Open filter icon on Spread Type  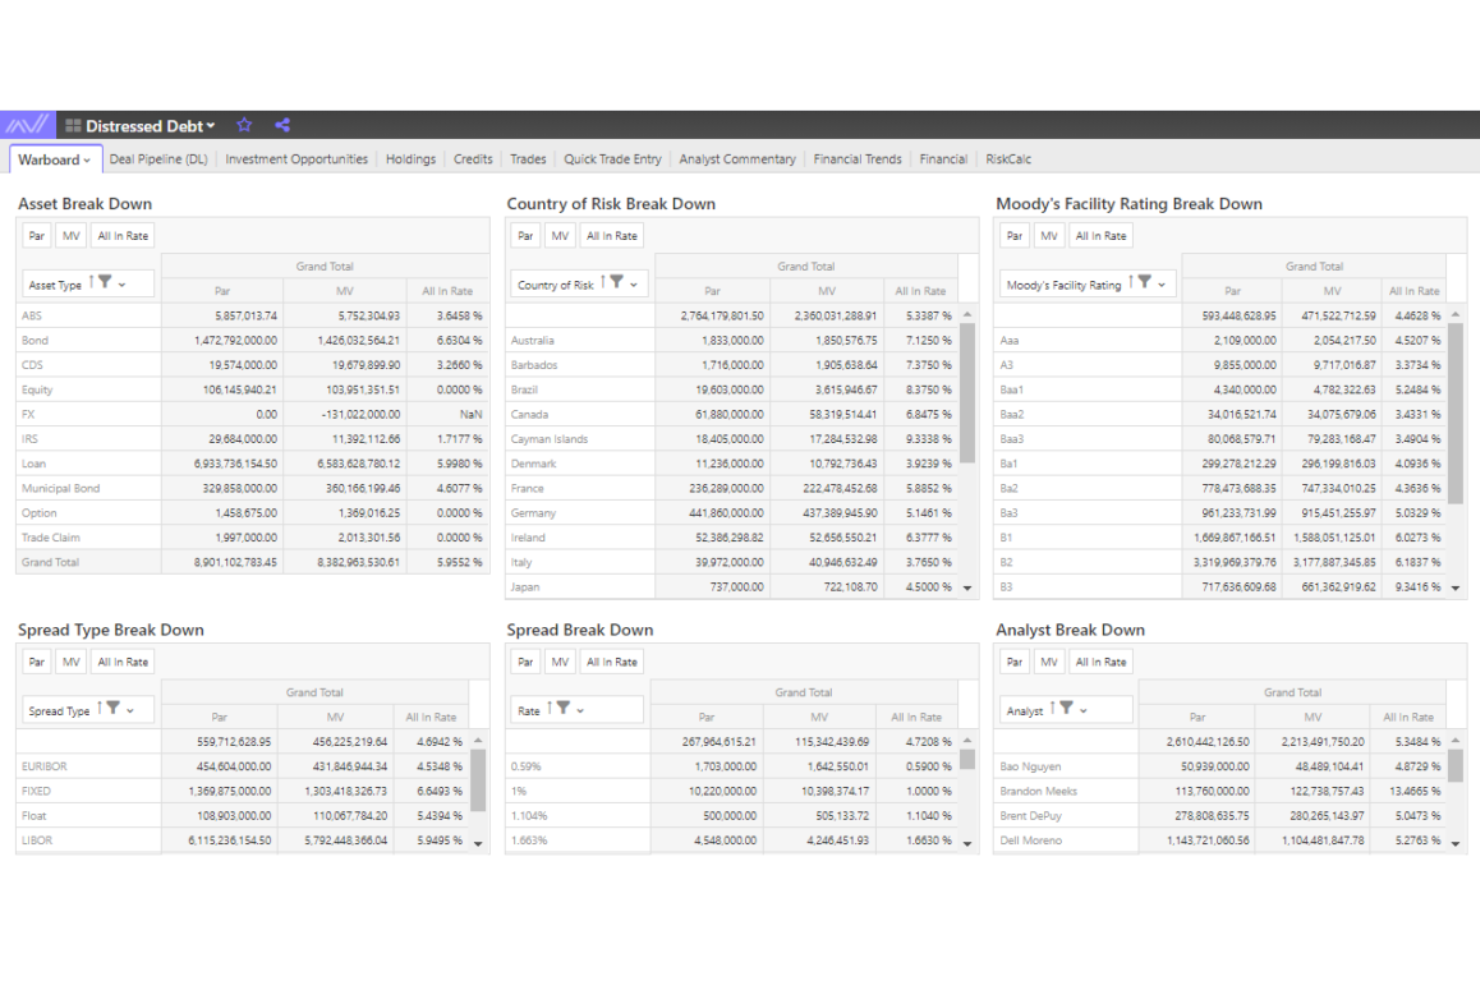[x=113, y=709]
